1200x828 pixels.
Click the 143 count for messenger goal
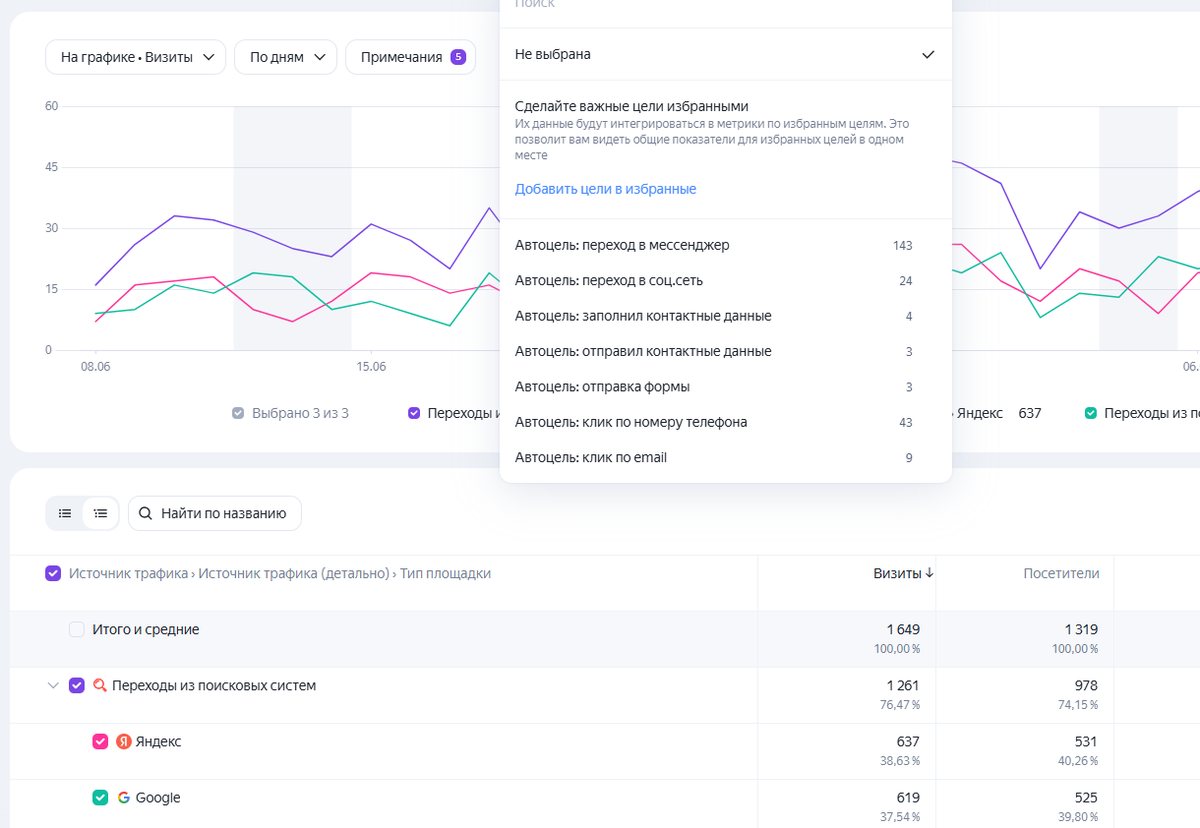tap(903, 245)
